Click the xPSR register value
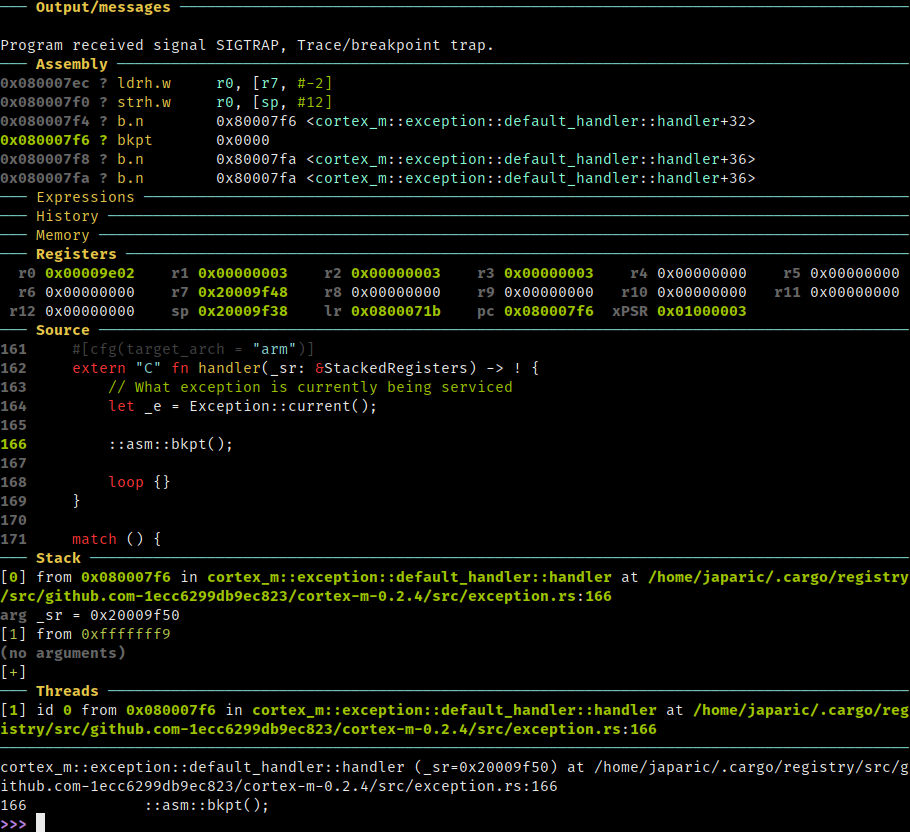This screenshot has width=910, height=832. [x=702, y=312]
